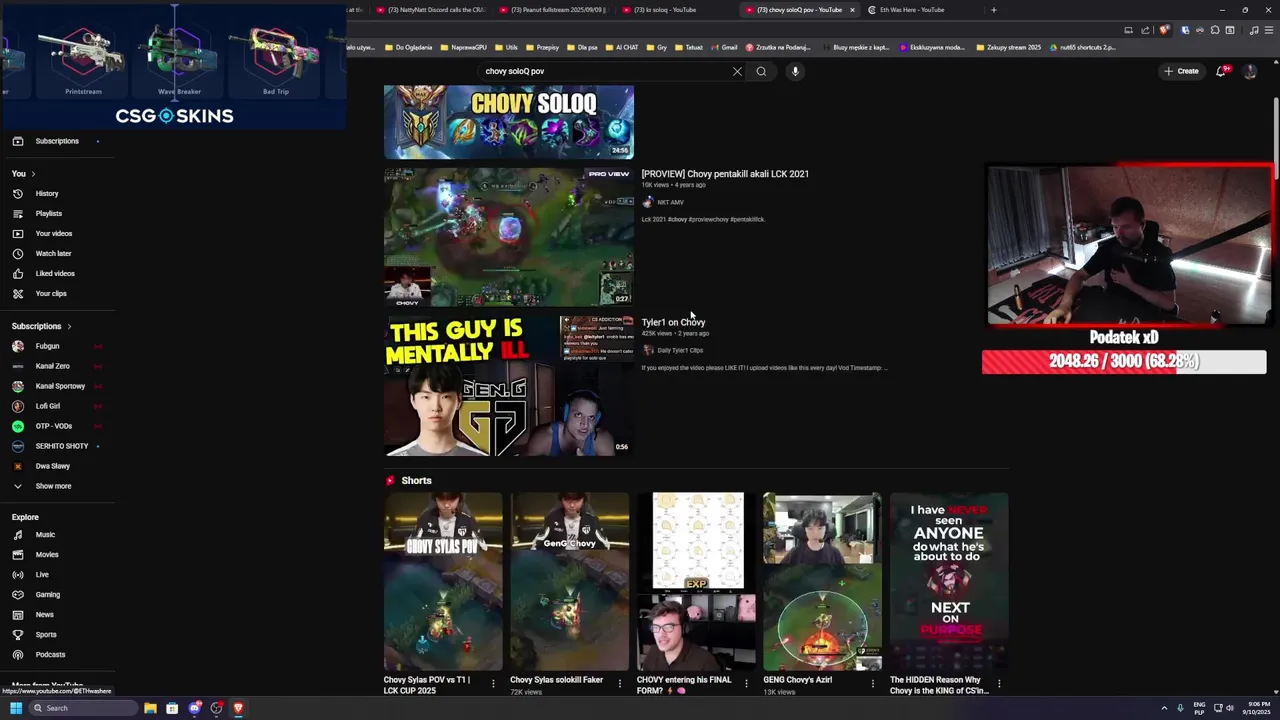Open the Lofi Girl channel
Viewport: 1280px width, 720px height.
coord(47,406)
